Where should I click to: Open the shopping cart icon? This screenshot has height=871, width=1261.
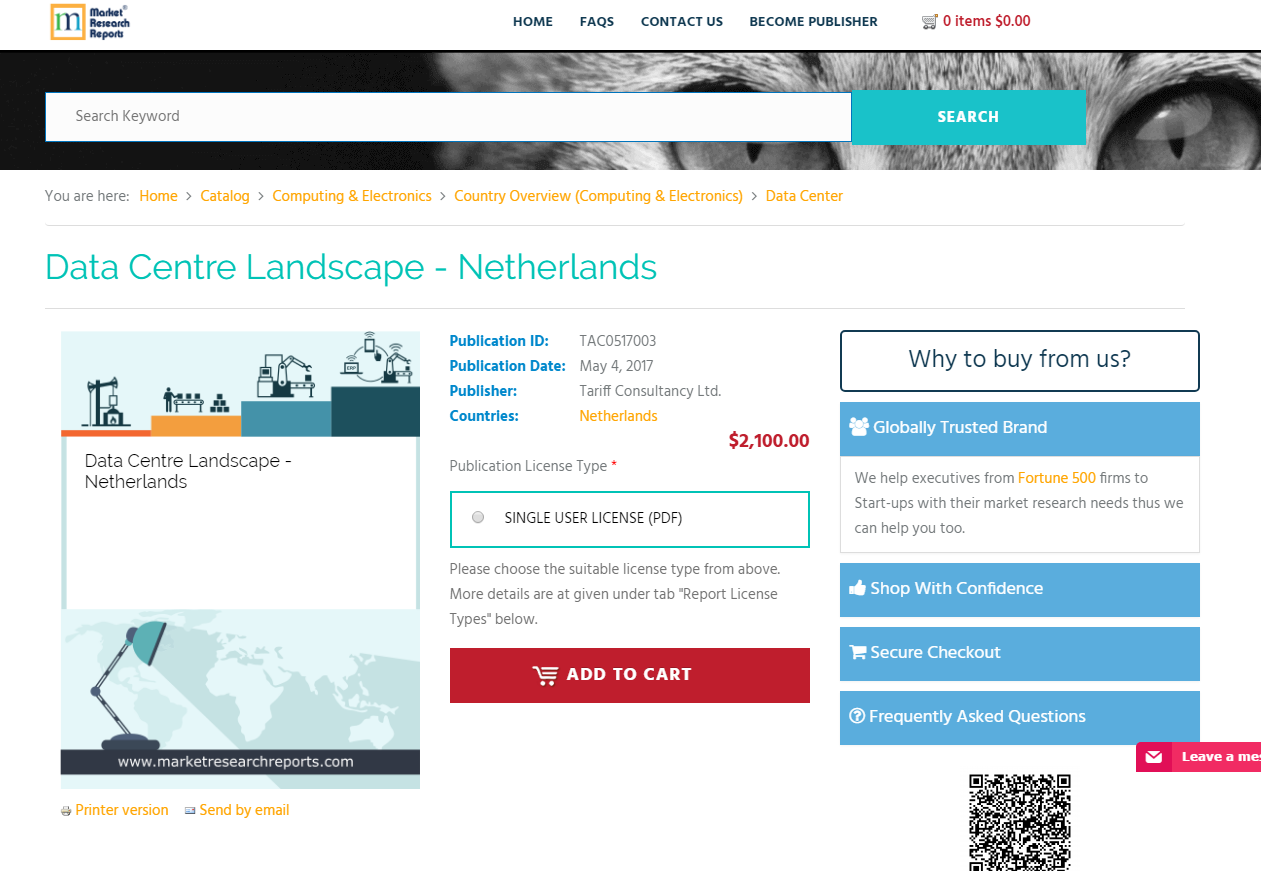[x=930, y=21]
